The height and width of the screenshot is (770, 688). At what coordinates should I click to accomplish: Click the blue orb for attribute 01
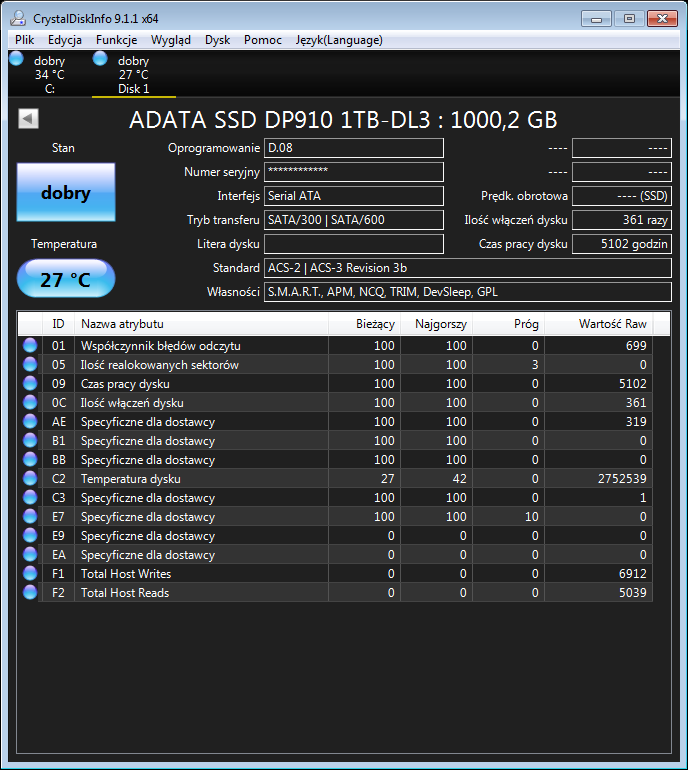pyautogui.click(x=30, y=346)
